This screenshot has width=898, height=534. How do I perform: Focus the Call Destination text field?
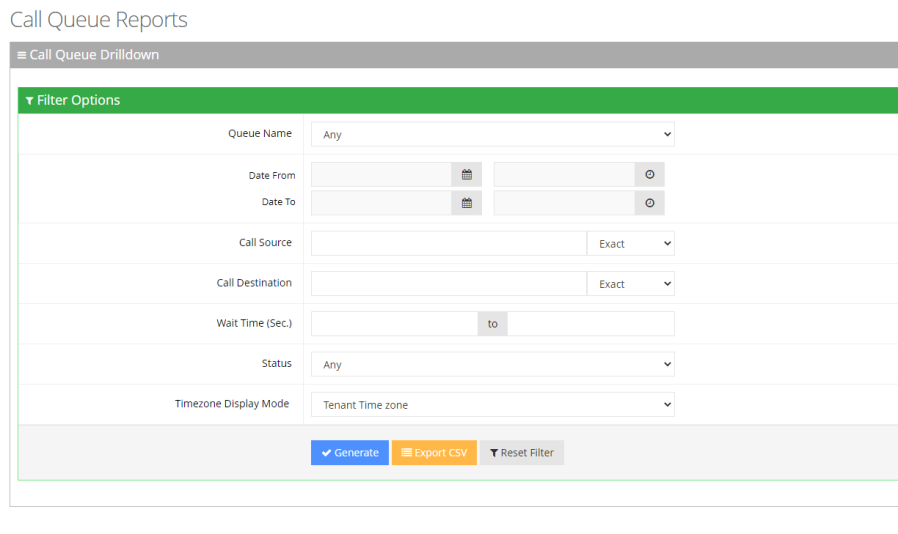[448, 284]
